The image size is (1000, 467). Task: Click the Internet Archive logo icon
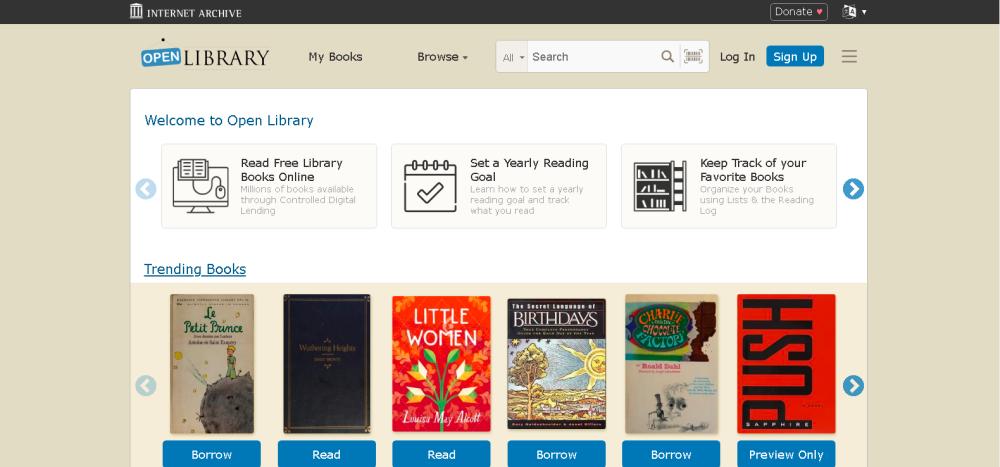136,11
